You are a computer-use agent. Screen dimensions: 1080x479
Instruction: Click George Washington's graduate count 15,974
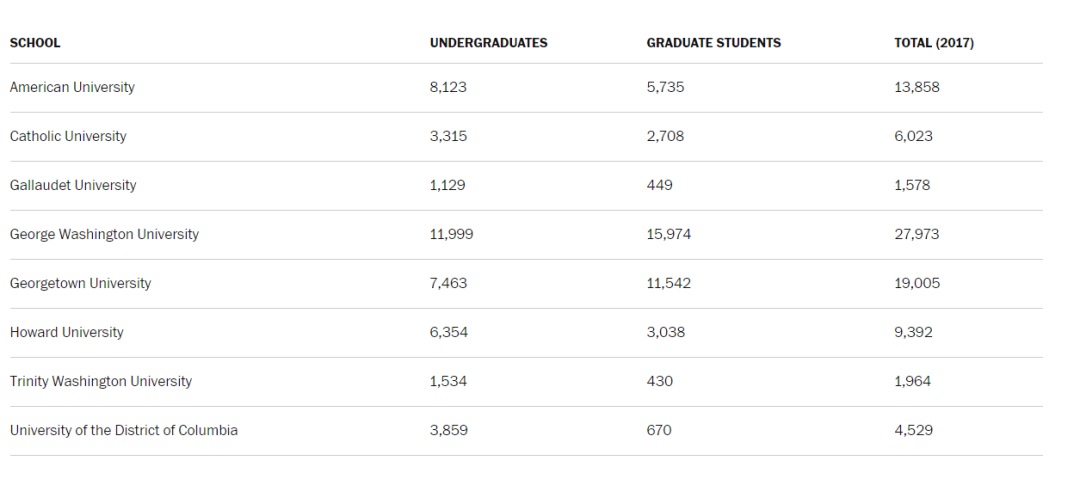point(668,234)
